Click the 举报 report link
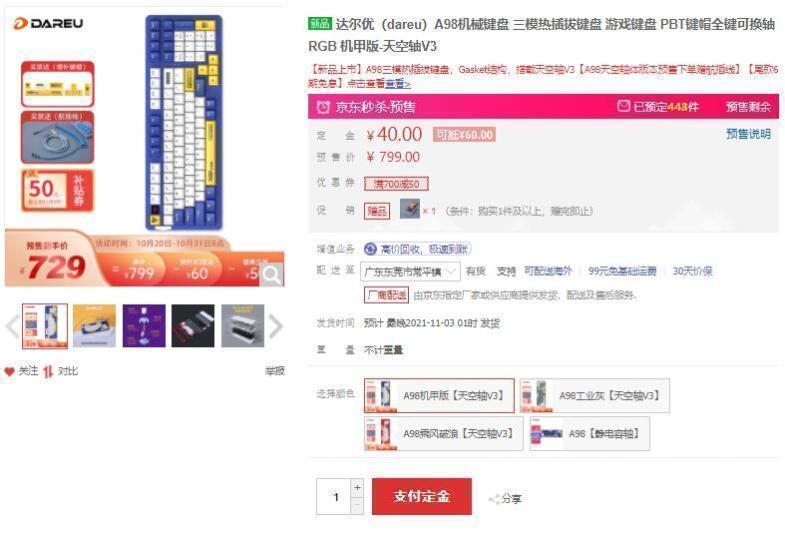 pos(275,371)
